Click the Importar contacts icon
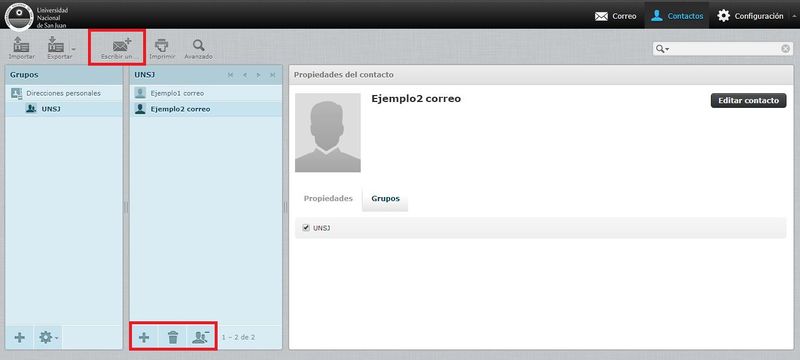The width and height of the screenshot is (800, 360). [21, 48]
